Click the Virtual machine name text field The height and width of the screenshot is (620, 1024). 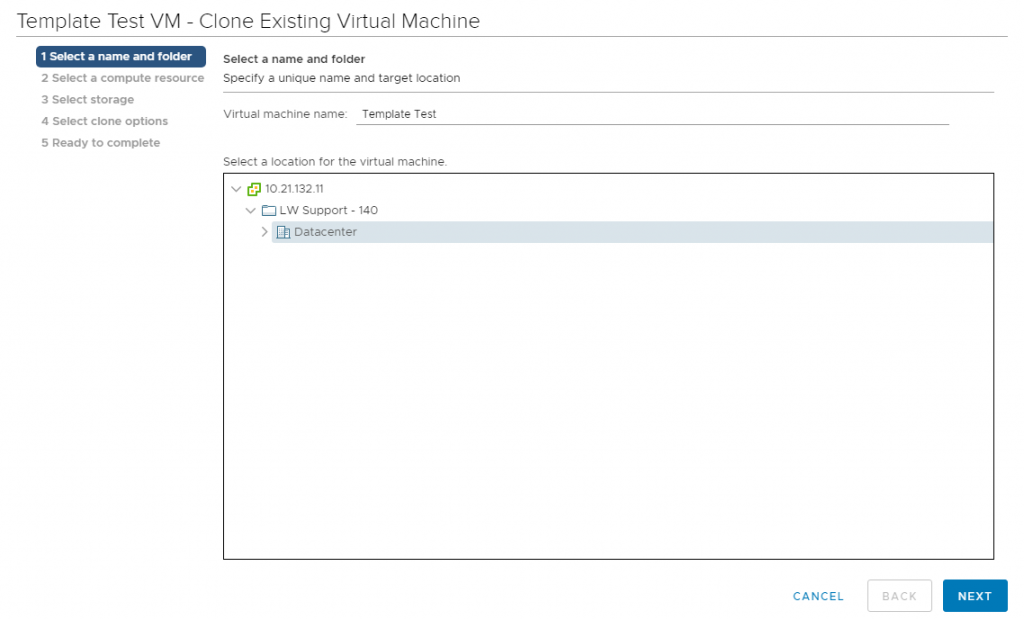click(650, 113)
